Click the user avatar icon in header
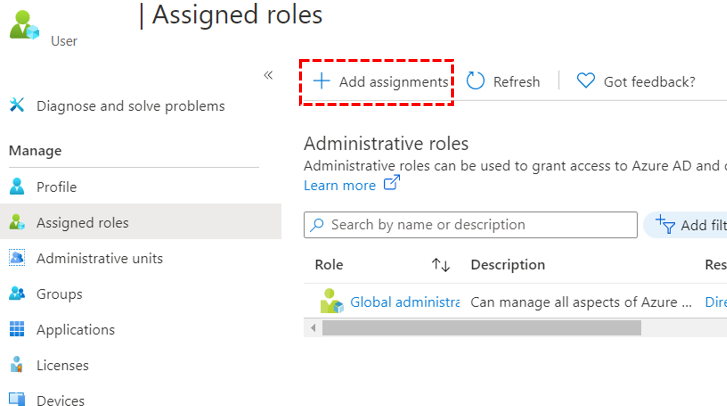The height and width of the screenshot is (406, 727). click(24, 25)
